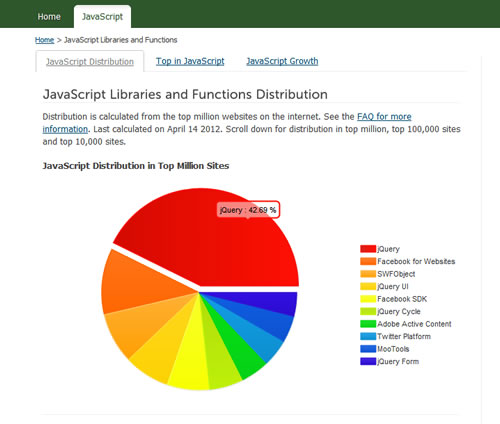Select the Adobe Active Content legend label
Viewport: 500px width, 424px height.
pyautogui.click(x=414, y=324)
